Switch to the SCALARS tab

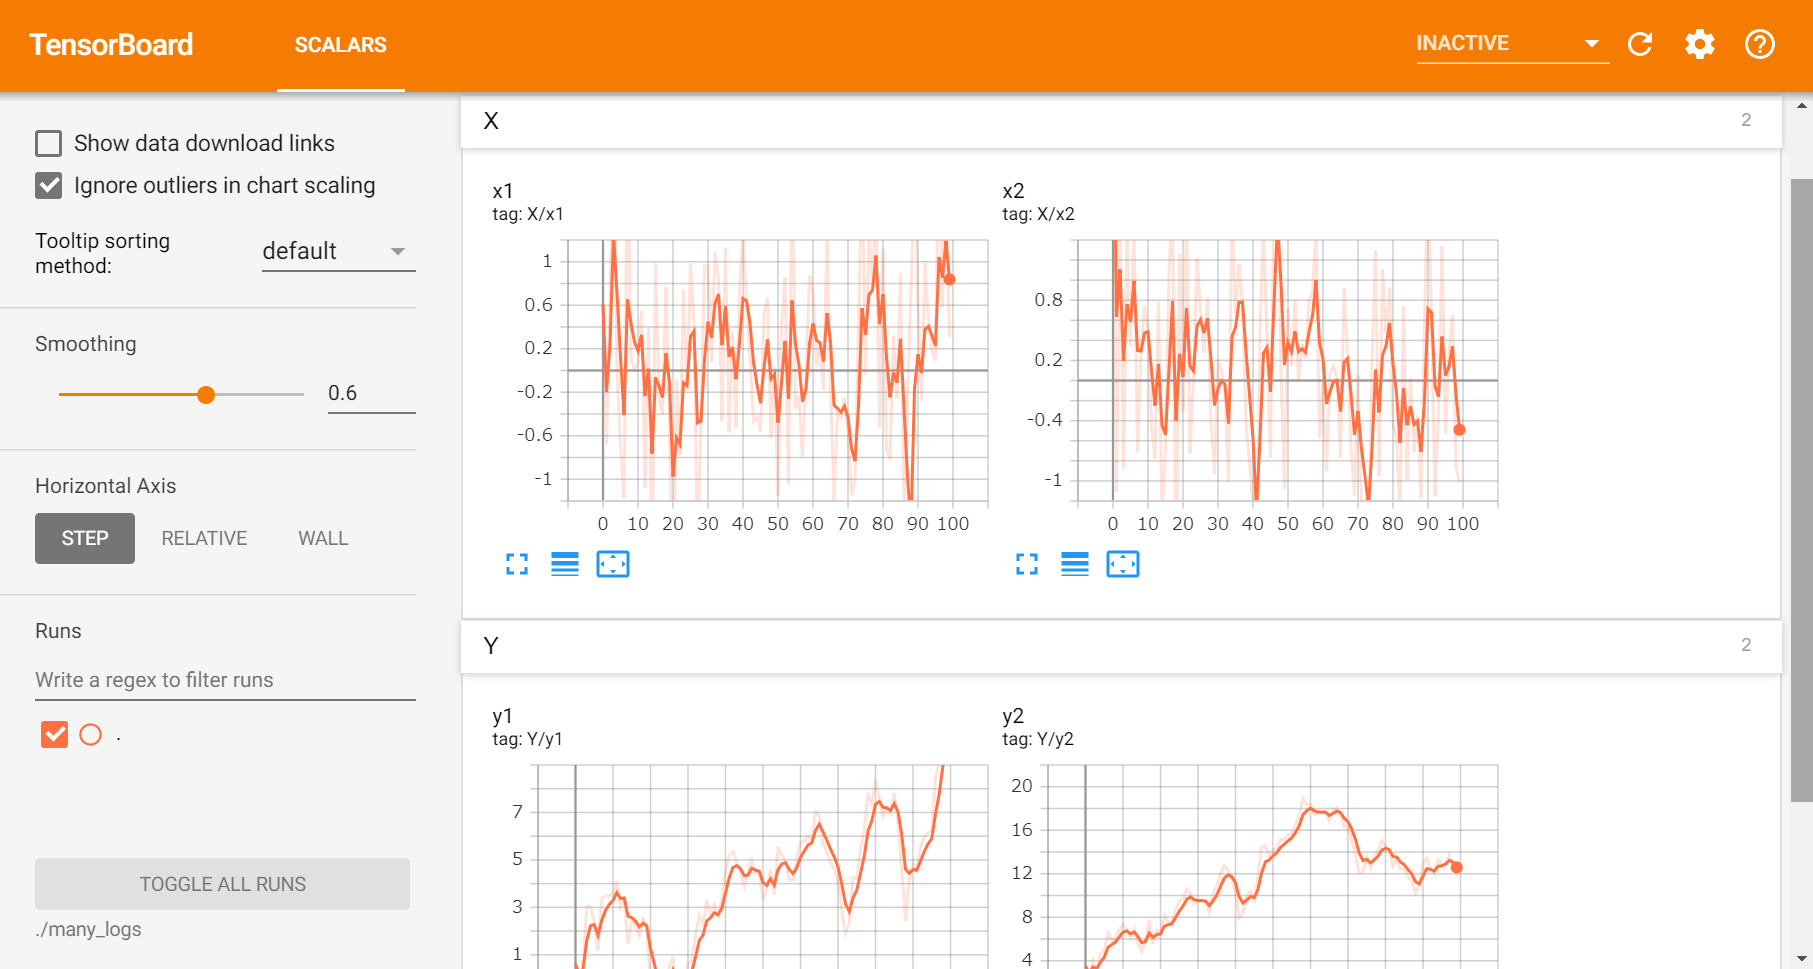pyautogui.click(x=341, y=45)
